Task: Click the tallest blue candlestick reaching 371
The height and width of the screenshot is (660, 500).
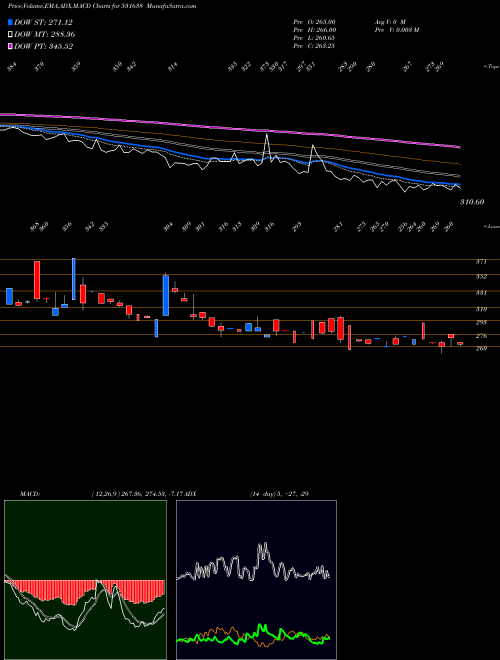Action: (74, 279)
